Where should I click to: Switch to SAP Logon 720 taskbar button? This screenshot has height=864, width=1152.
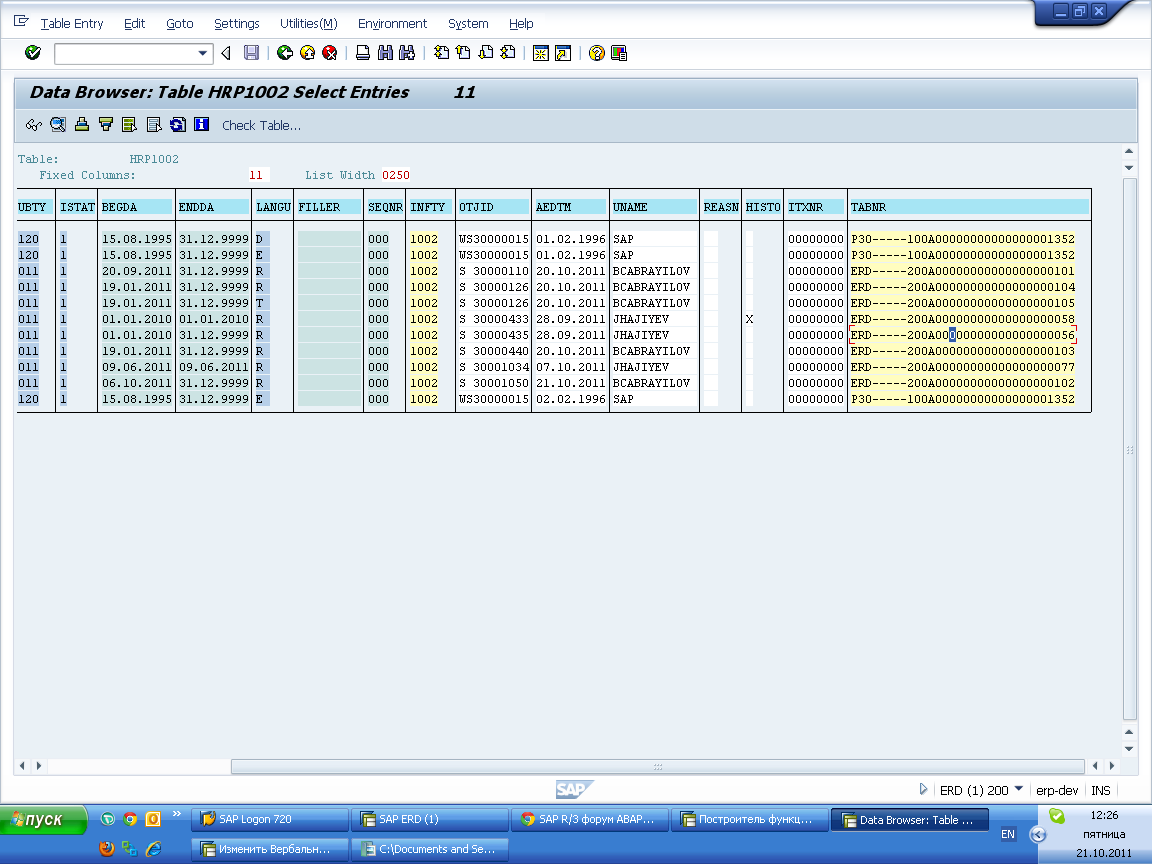click(x=270, y=819)
